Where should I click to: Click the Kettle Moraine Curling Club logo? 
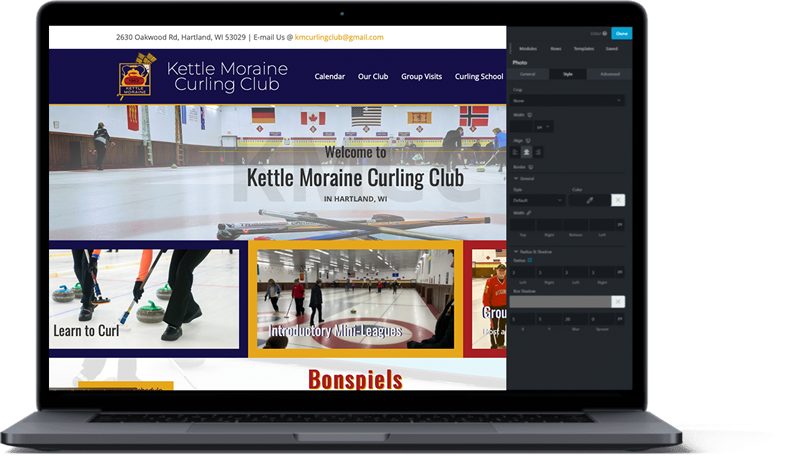(135, 77)
